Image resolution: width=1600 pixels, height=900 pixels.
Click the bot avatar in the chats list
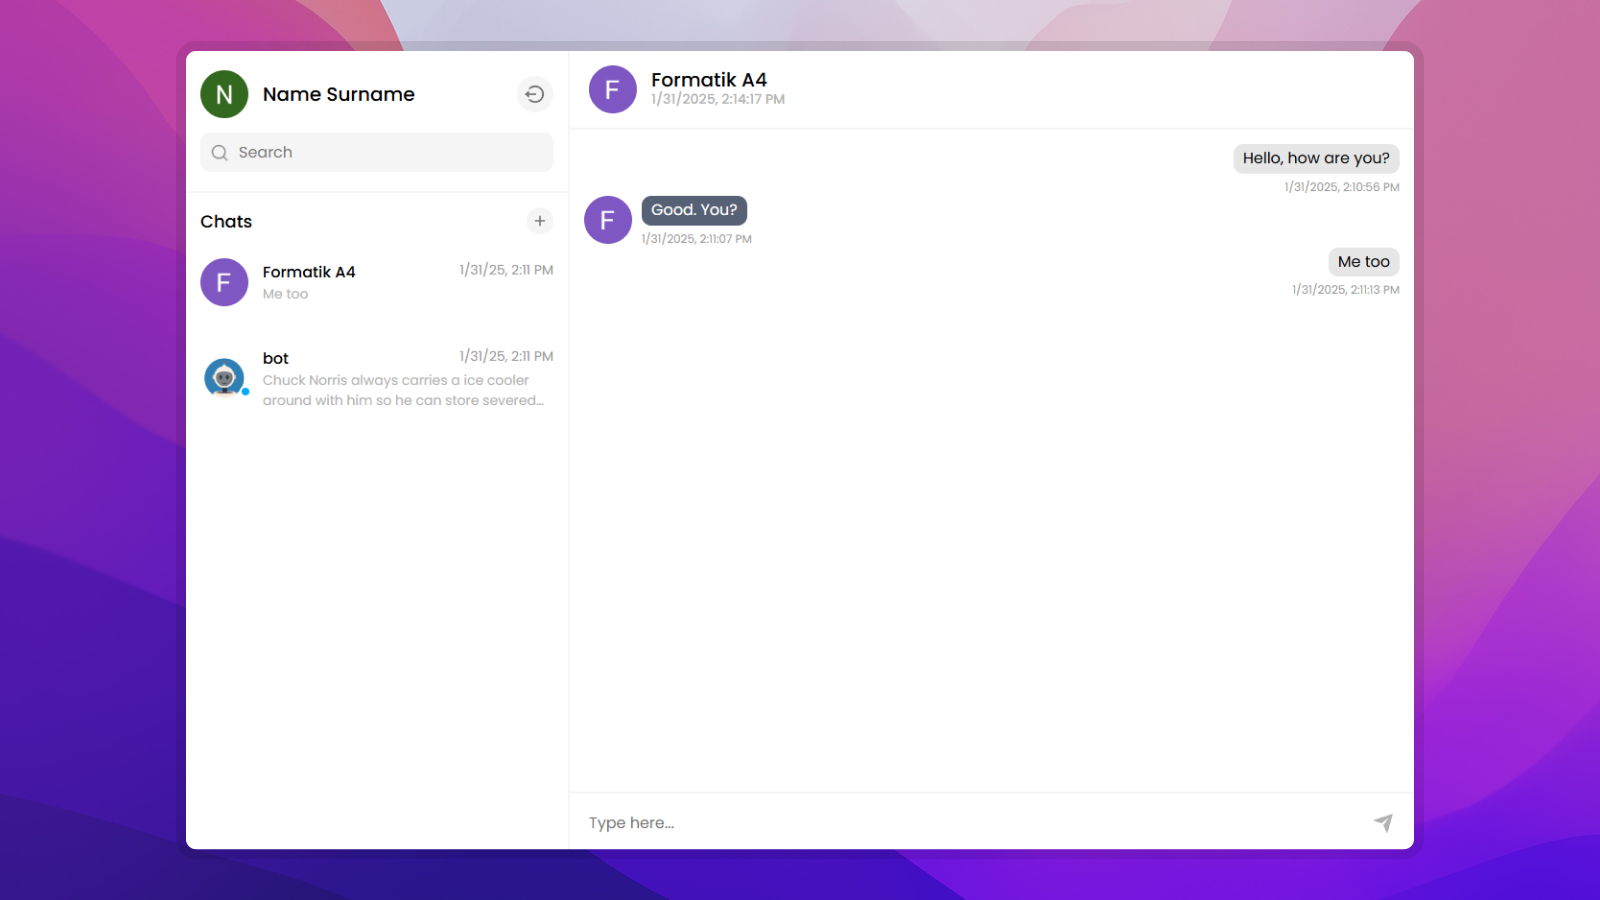[x=224, y=378]
